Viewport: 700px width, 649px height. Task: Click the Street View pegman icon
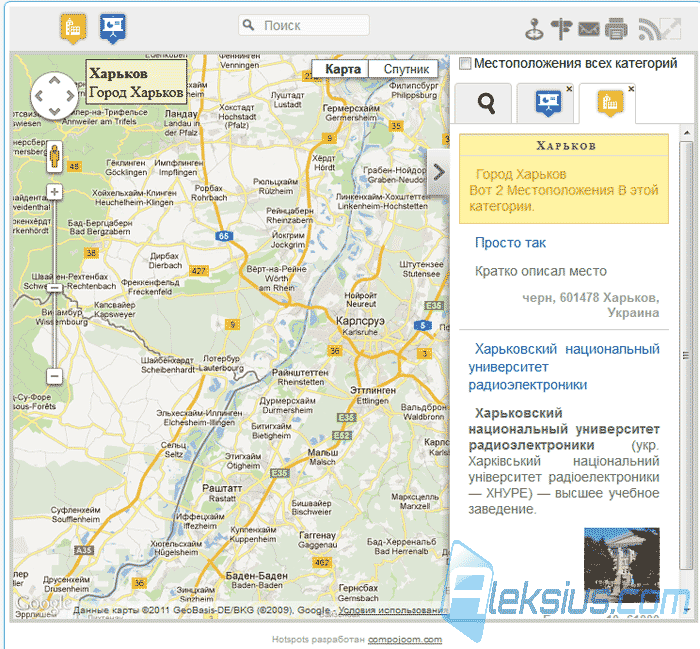(x=54, y=157)
